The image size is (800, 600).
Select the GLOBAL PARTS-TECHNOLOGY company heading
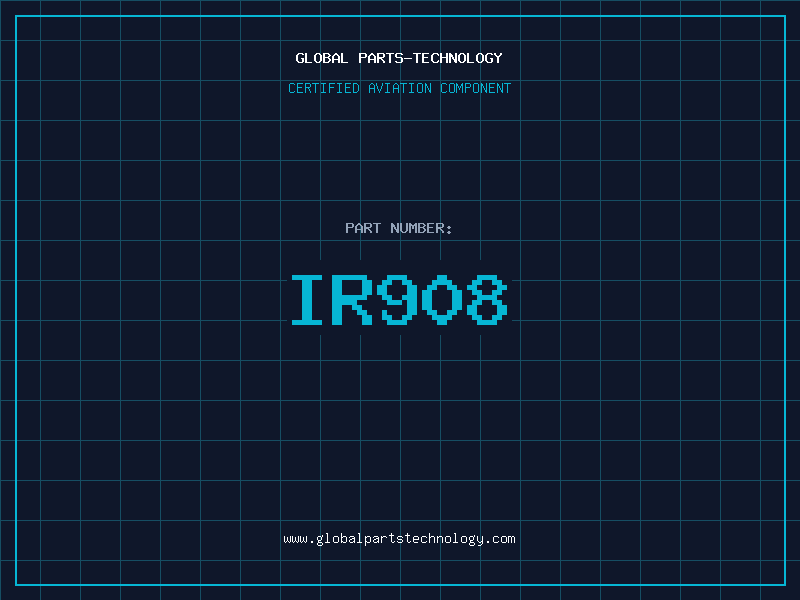point(399,58)
